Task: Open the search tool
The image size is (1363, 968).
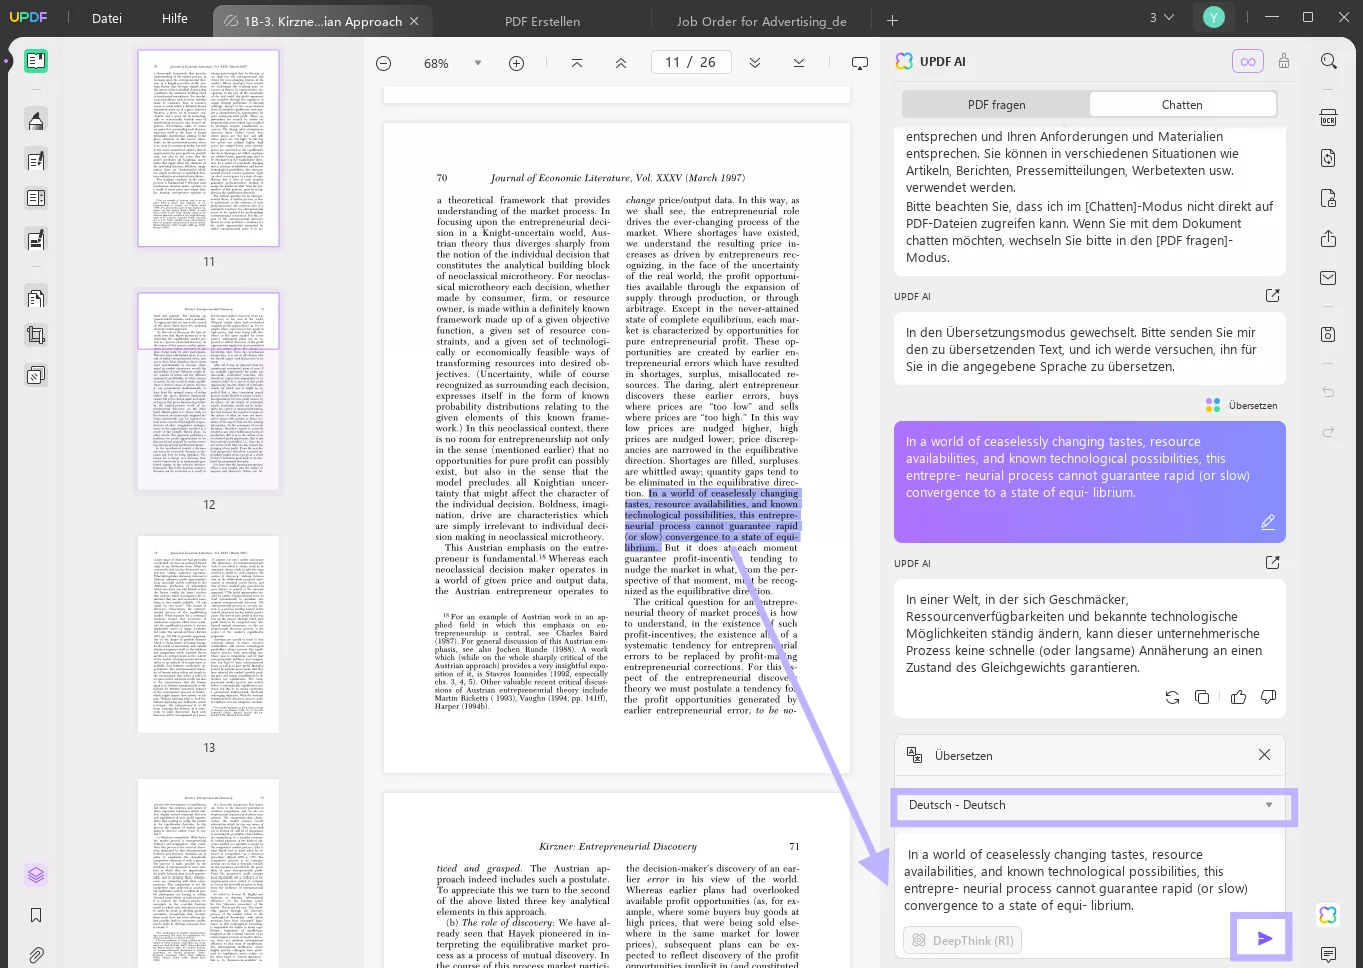Action: 1329,61
